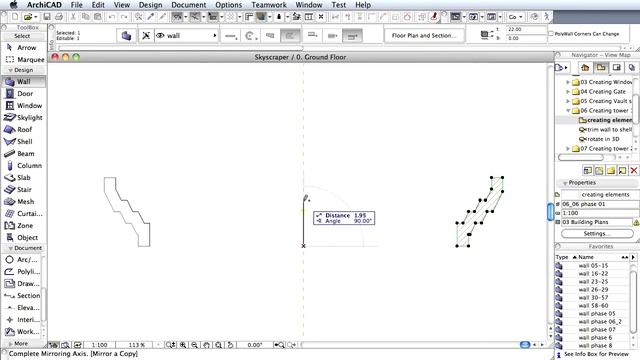This screenshot has width=640, height=360.
Task: Click the 1:100 scale button at bottom
Action: [100, 345]
